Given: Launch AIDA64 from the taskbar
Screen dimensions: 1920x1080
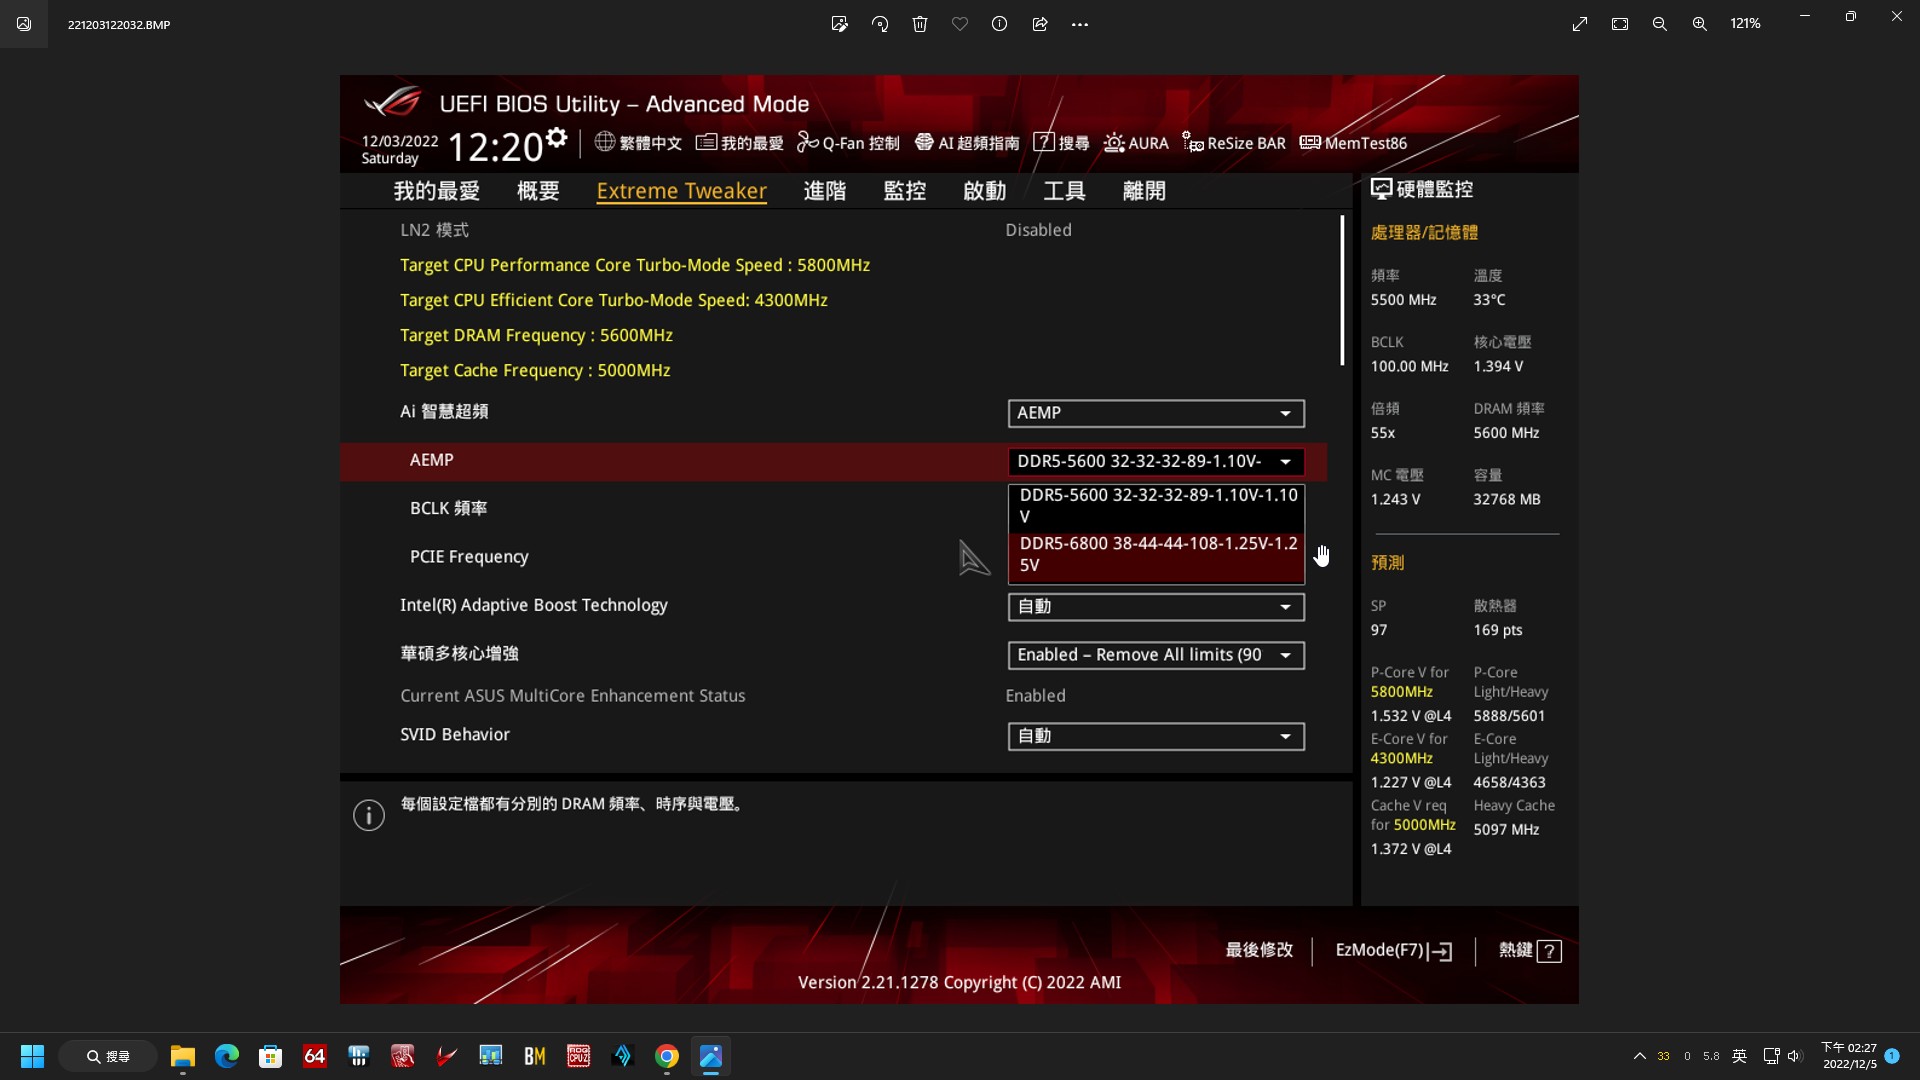Looking at the screenshot, I should [x=315, y=1056].
